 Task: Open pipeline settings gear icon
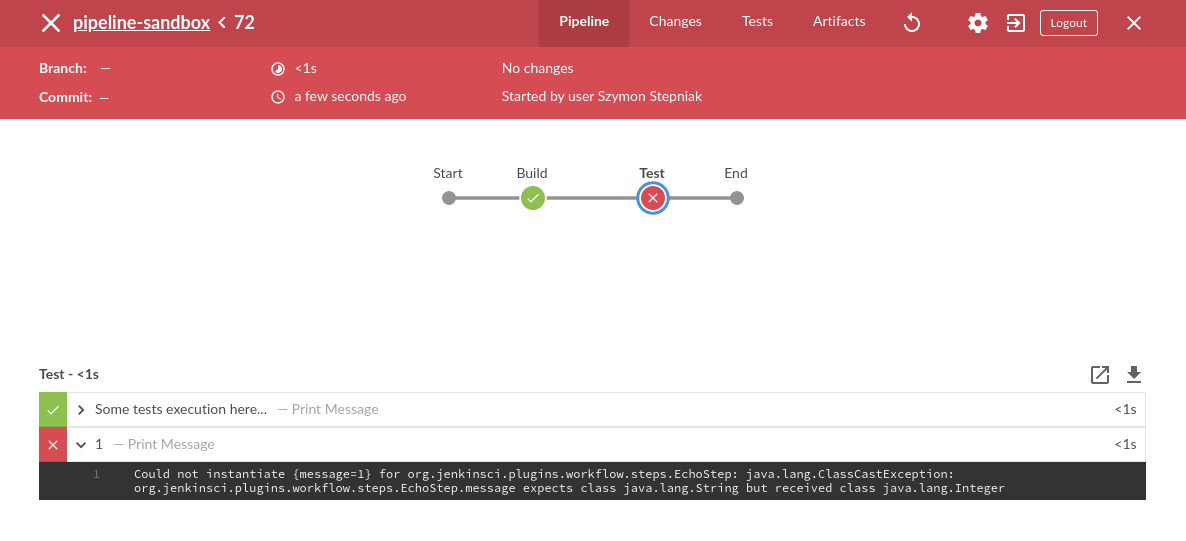coord(978,23)
